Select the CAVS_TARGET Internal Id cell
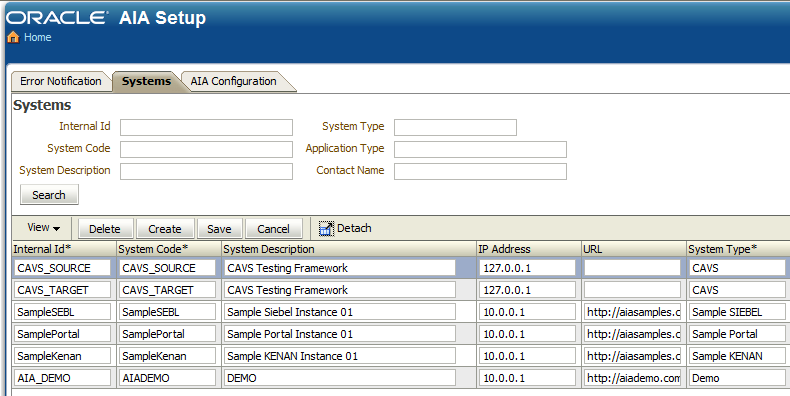Screen dimensions: 790x396 [62, 290]
